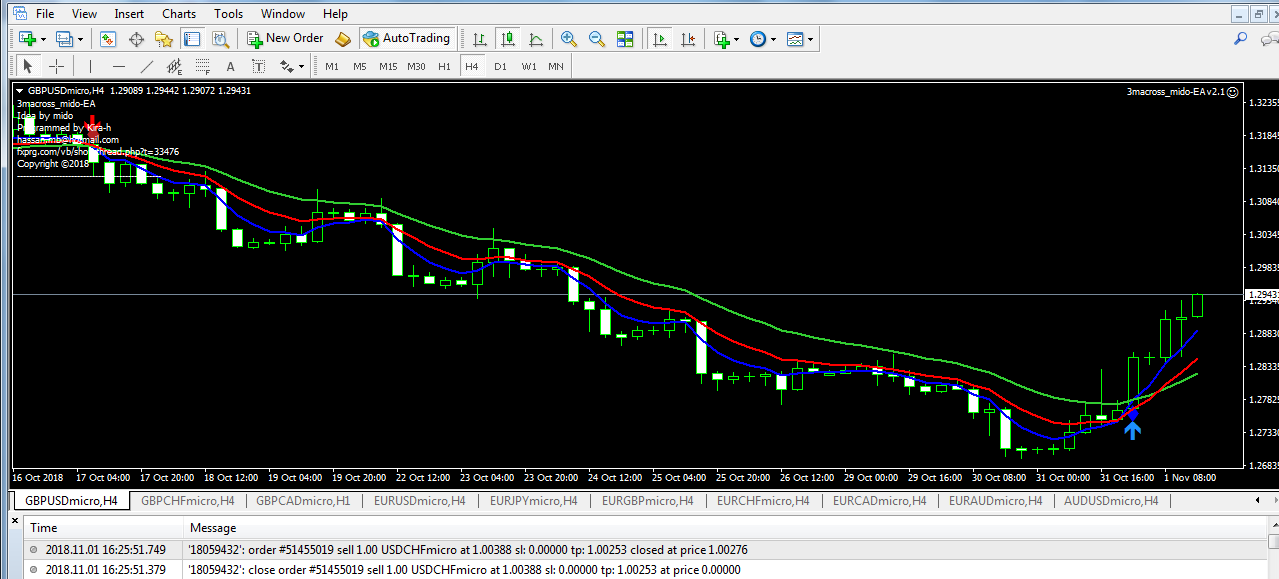Screen dimensions: 1279x579
Task: Toggle chart auto scroll
Action: [x=659, y=39]
